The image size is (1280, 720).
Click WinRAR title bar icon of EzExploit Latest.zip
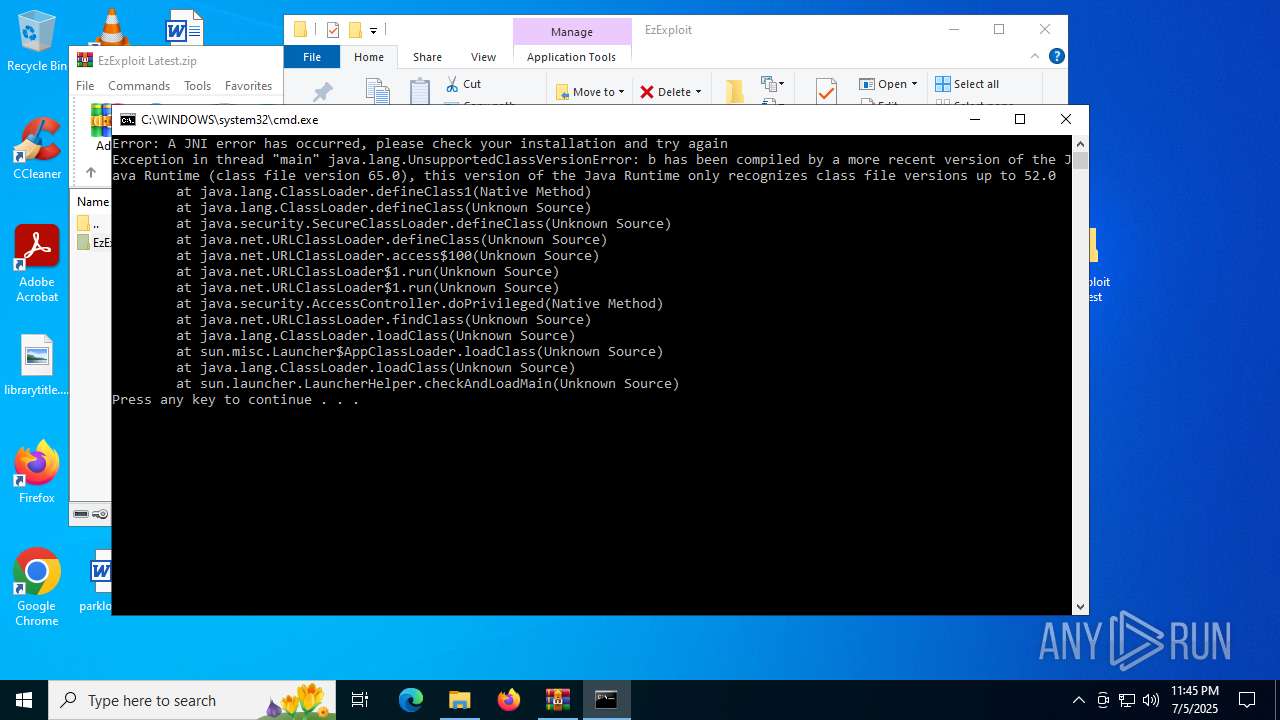[85, 60]
